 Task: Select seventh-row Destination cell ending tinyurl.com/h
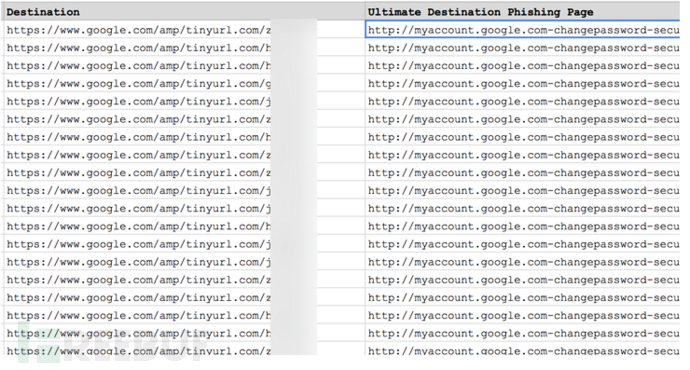(x=184, y=137)
